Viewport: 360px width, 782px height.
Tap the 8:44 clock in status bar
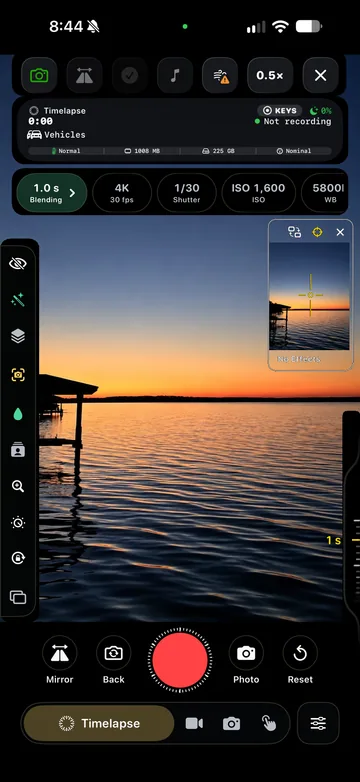tap(67, 26)
